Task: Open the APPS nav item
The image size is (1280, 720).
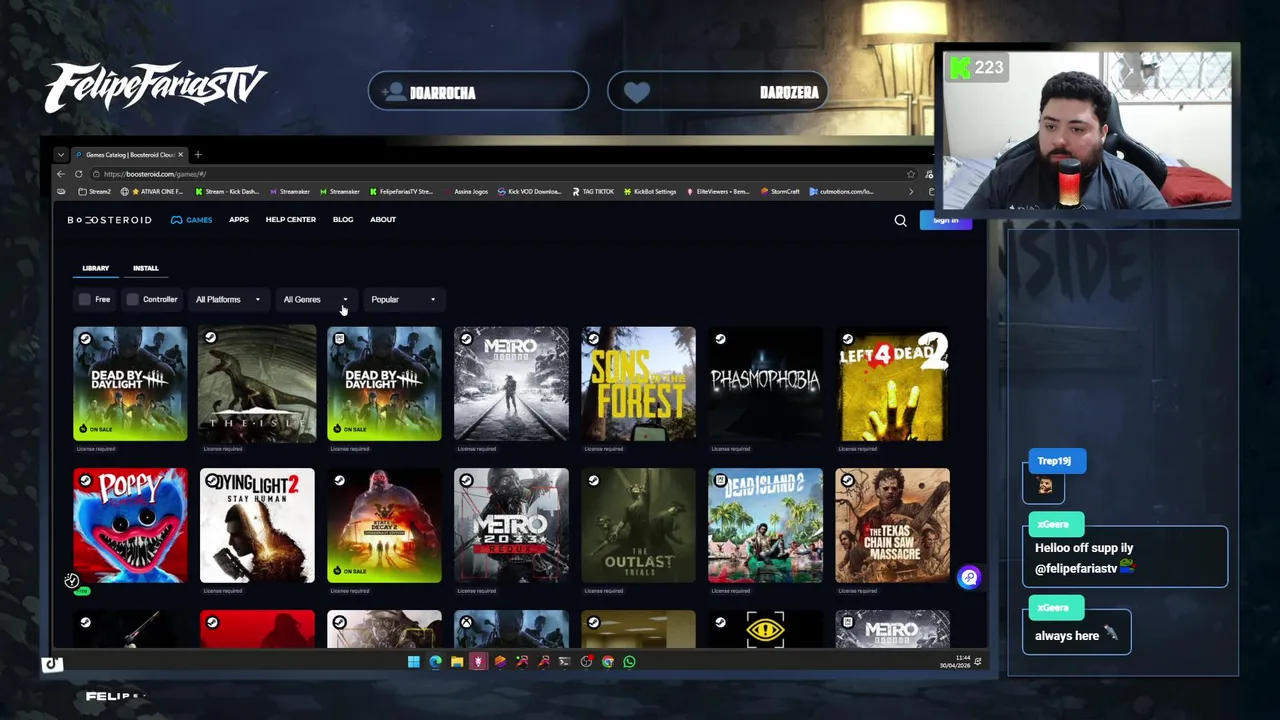Action: [239, 220]
